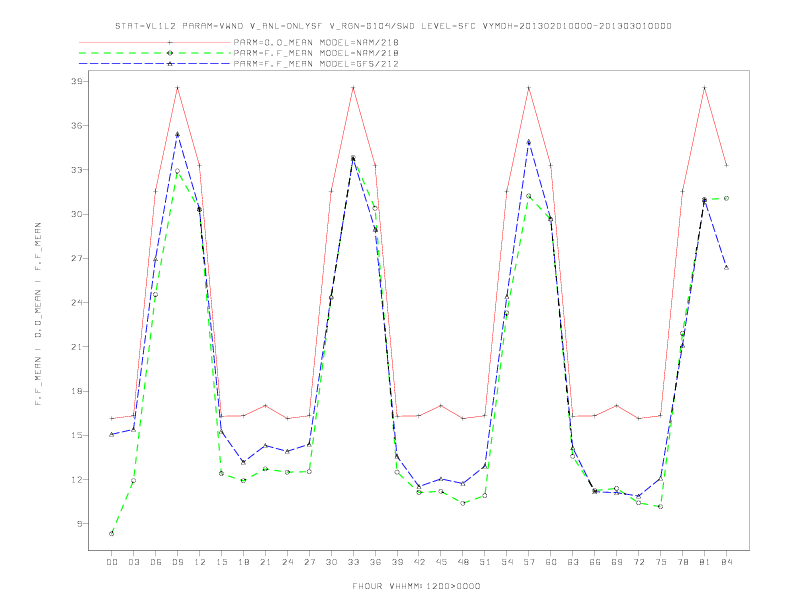Click x-axis forecast hour label 48

pos(463,562)
